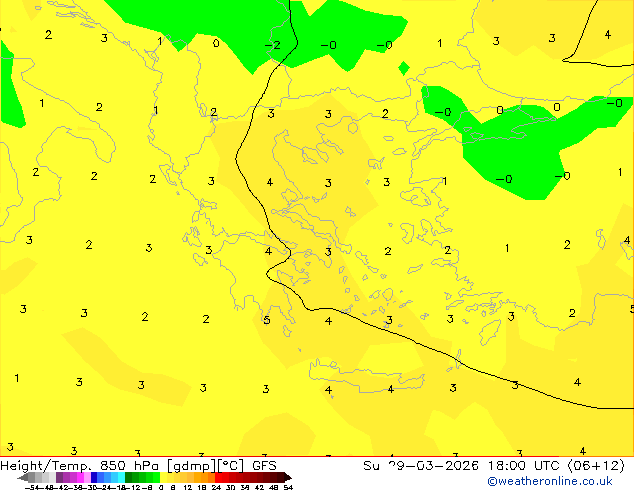Screen dimensions: 634x490
Task: Click the -2 temperature value on the map
Action: coord(273,45)
